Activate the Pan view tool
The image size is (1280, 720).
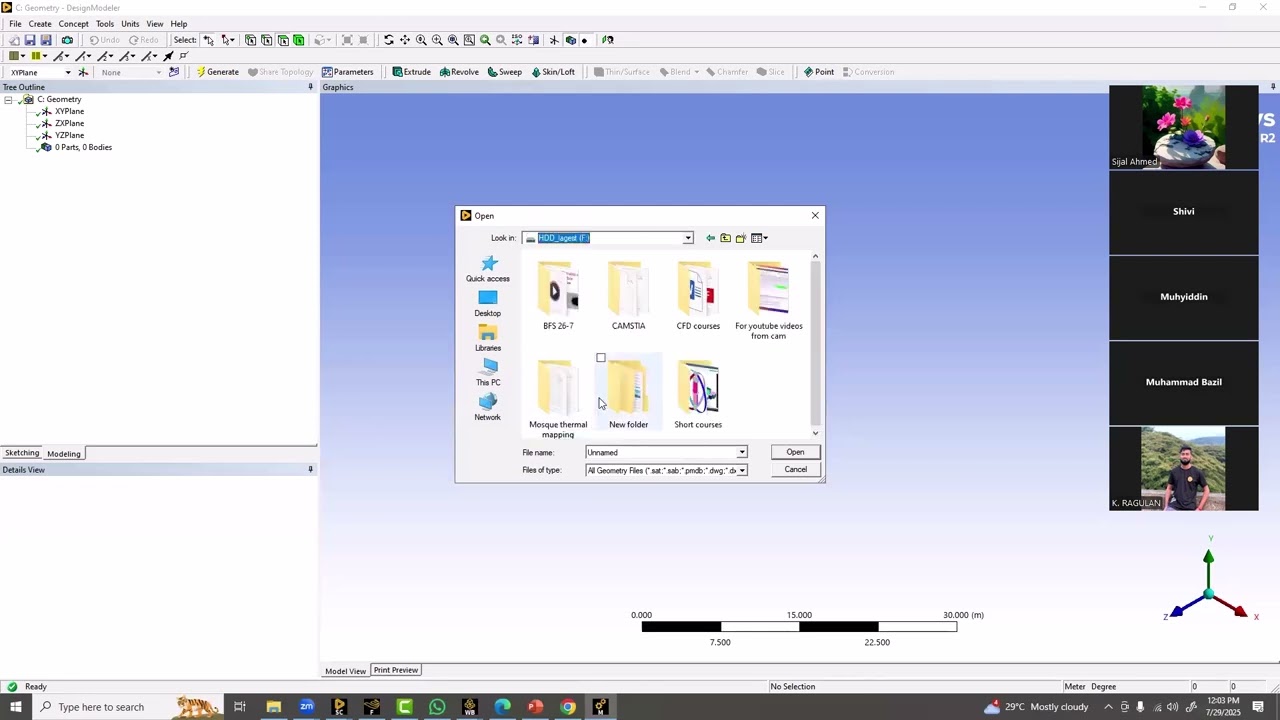(x=405, y=40)
